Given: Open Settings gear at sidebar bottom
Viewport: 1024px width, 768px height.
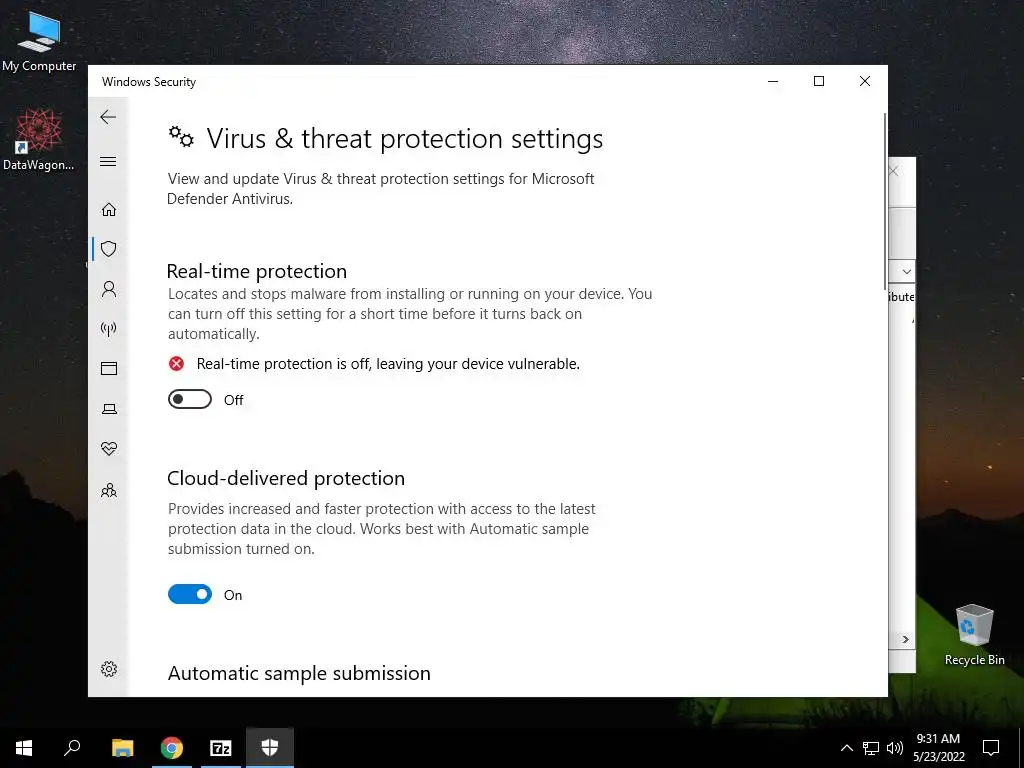Looking at the screenshot, I should [109, 669].
